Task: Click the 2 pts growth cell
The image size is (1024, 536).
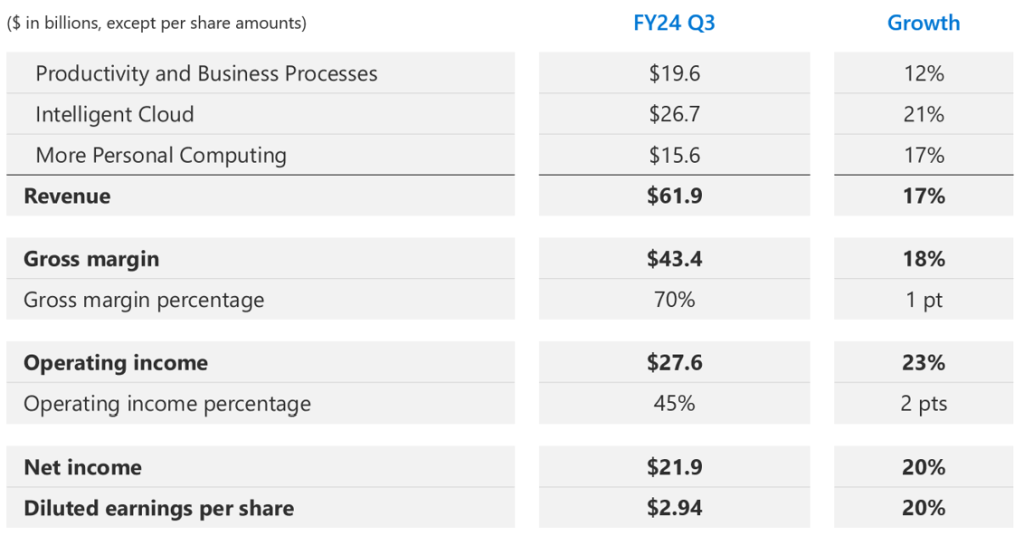Action: pos(923,404)
